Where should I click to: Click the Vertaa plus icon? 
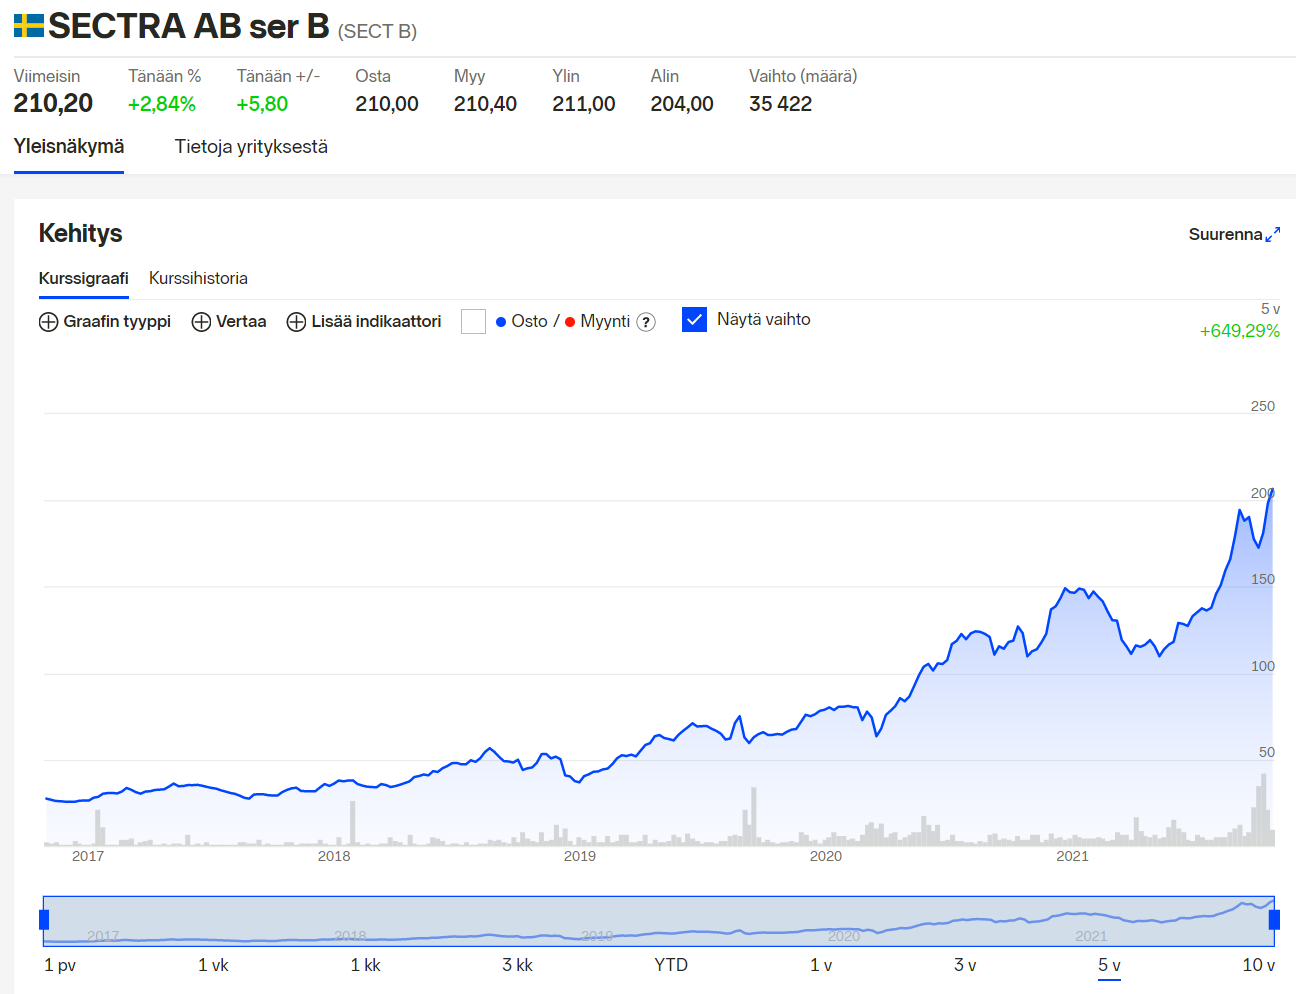(201, 322)
